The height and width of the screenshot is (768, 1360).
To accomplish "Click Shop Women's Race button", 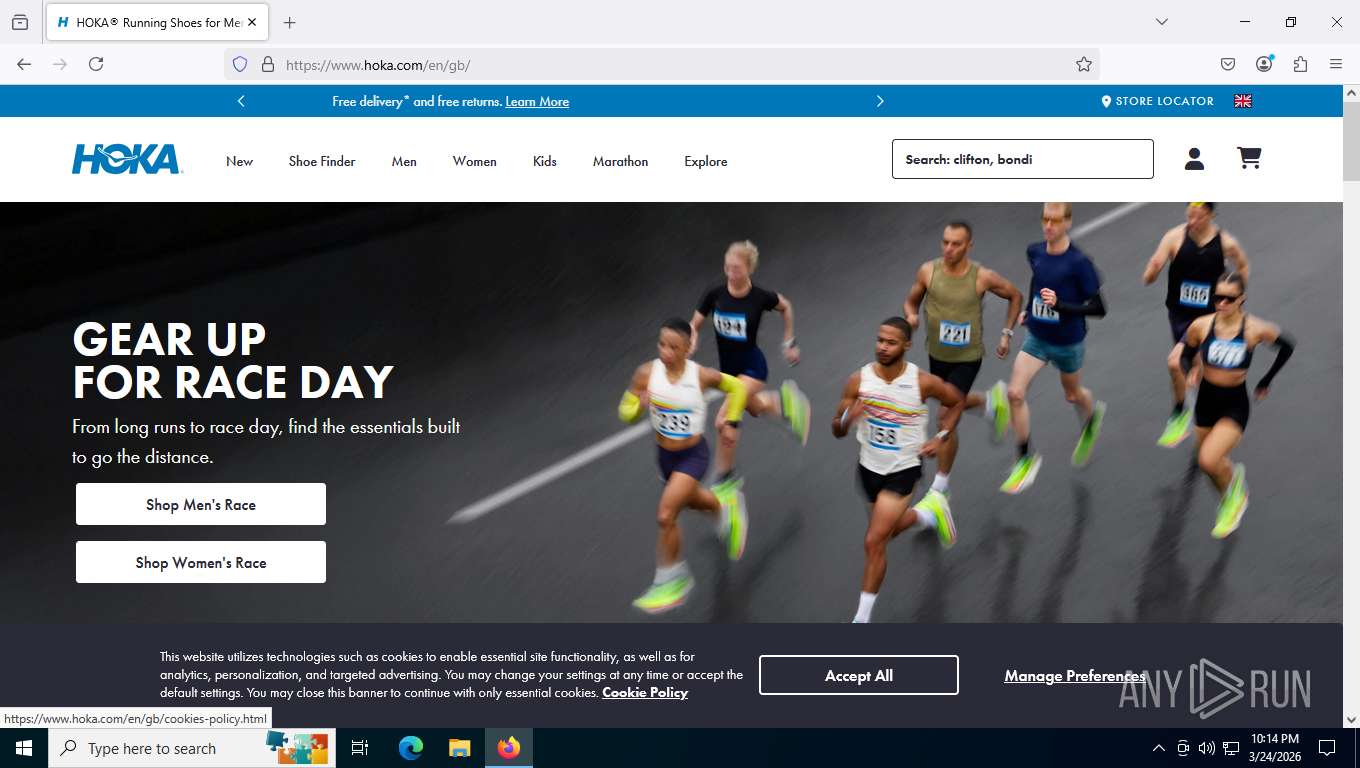I will tap(201, 562).
